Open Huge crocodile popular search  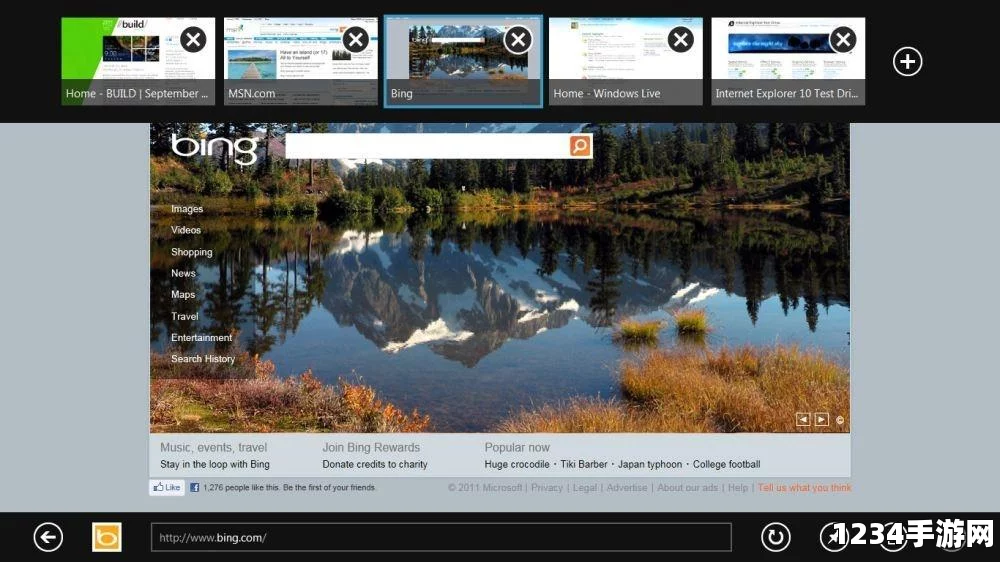[x=517, y=464]
